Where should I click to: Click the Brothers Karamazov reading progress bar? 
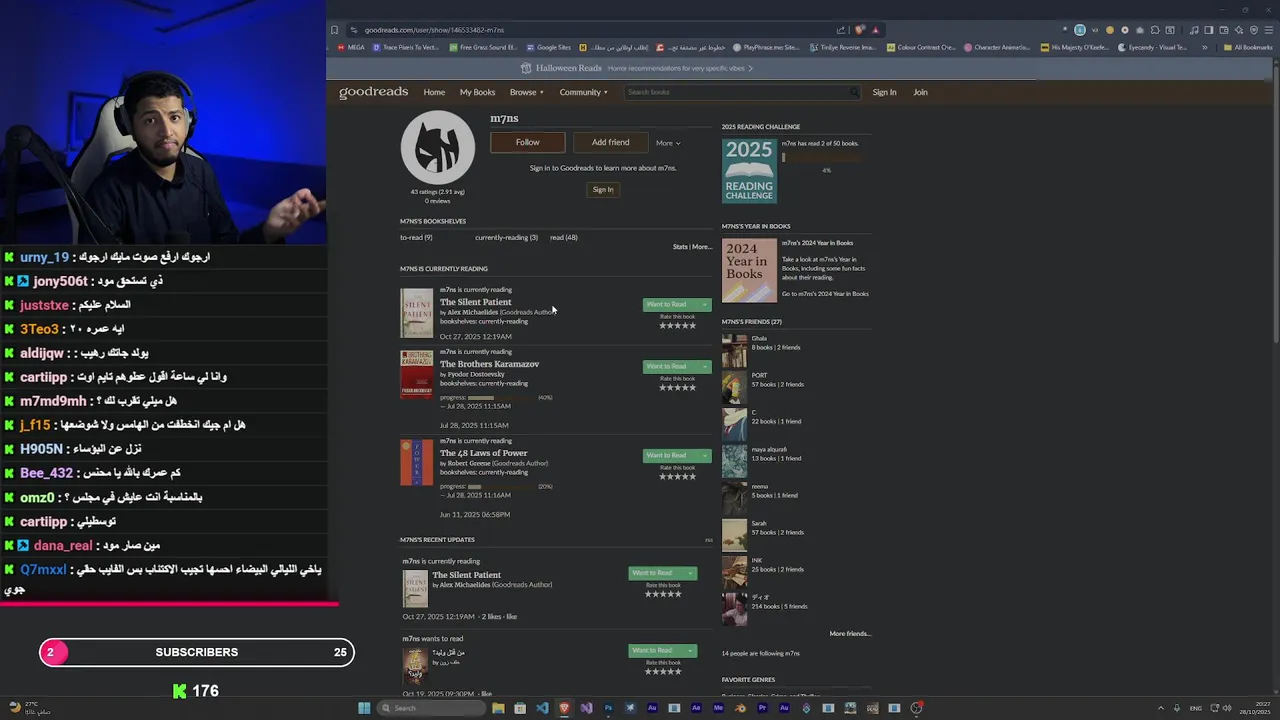click(x=501, y=398)
